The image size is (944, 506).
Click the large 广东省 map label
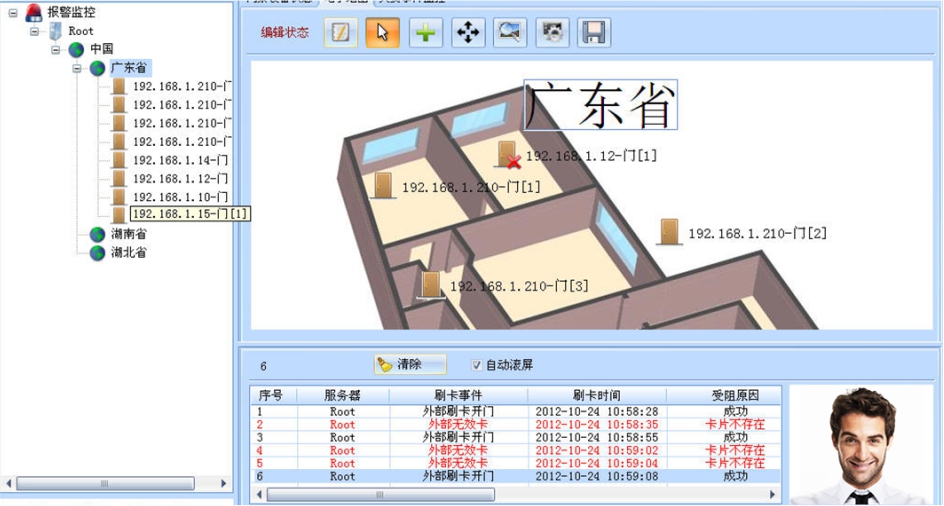[600, 105]
